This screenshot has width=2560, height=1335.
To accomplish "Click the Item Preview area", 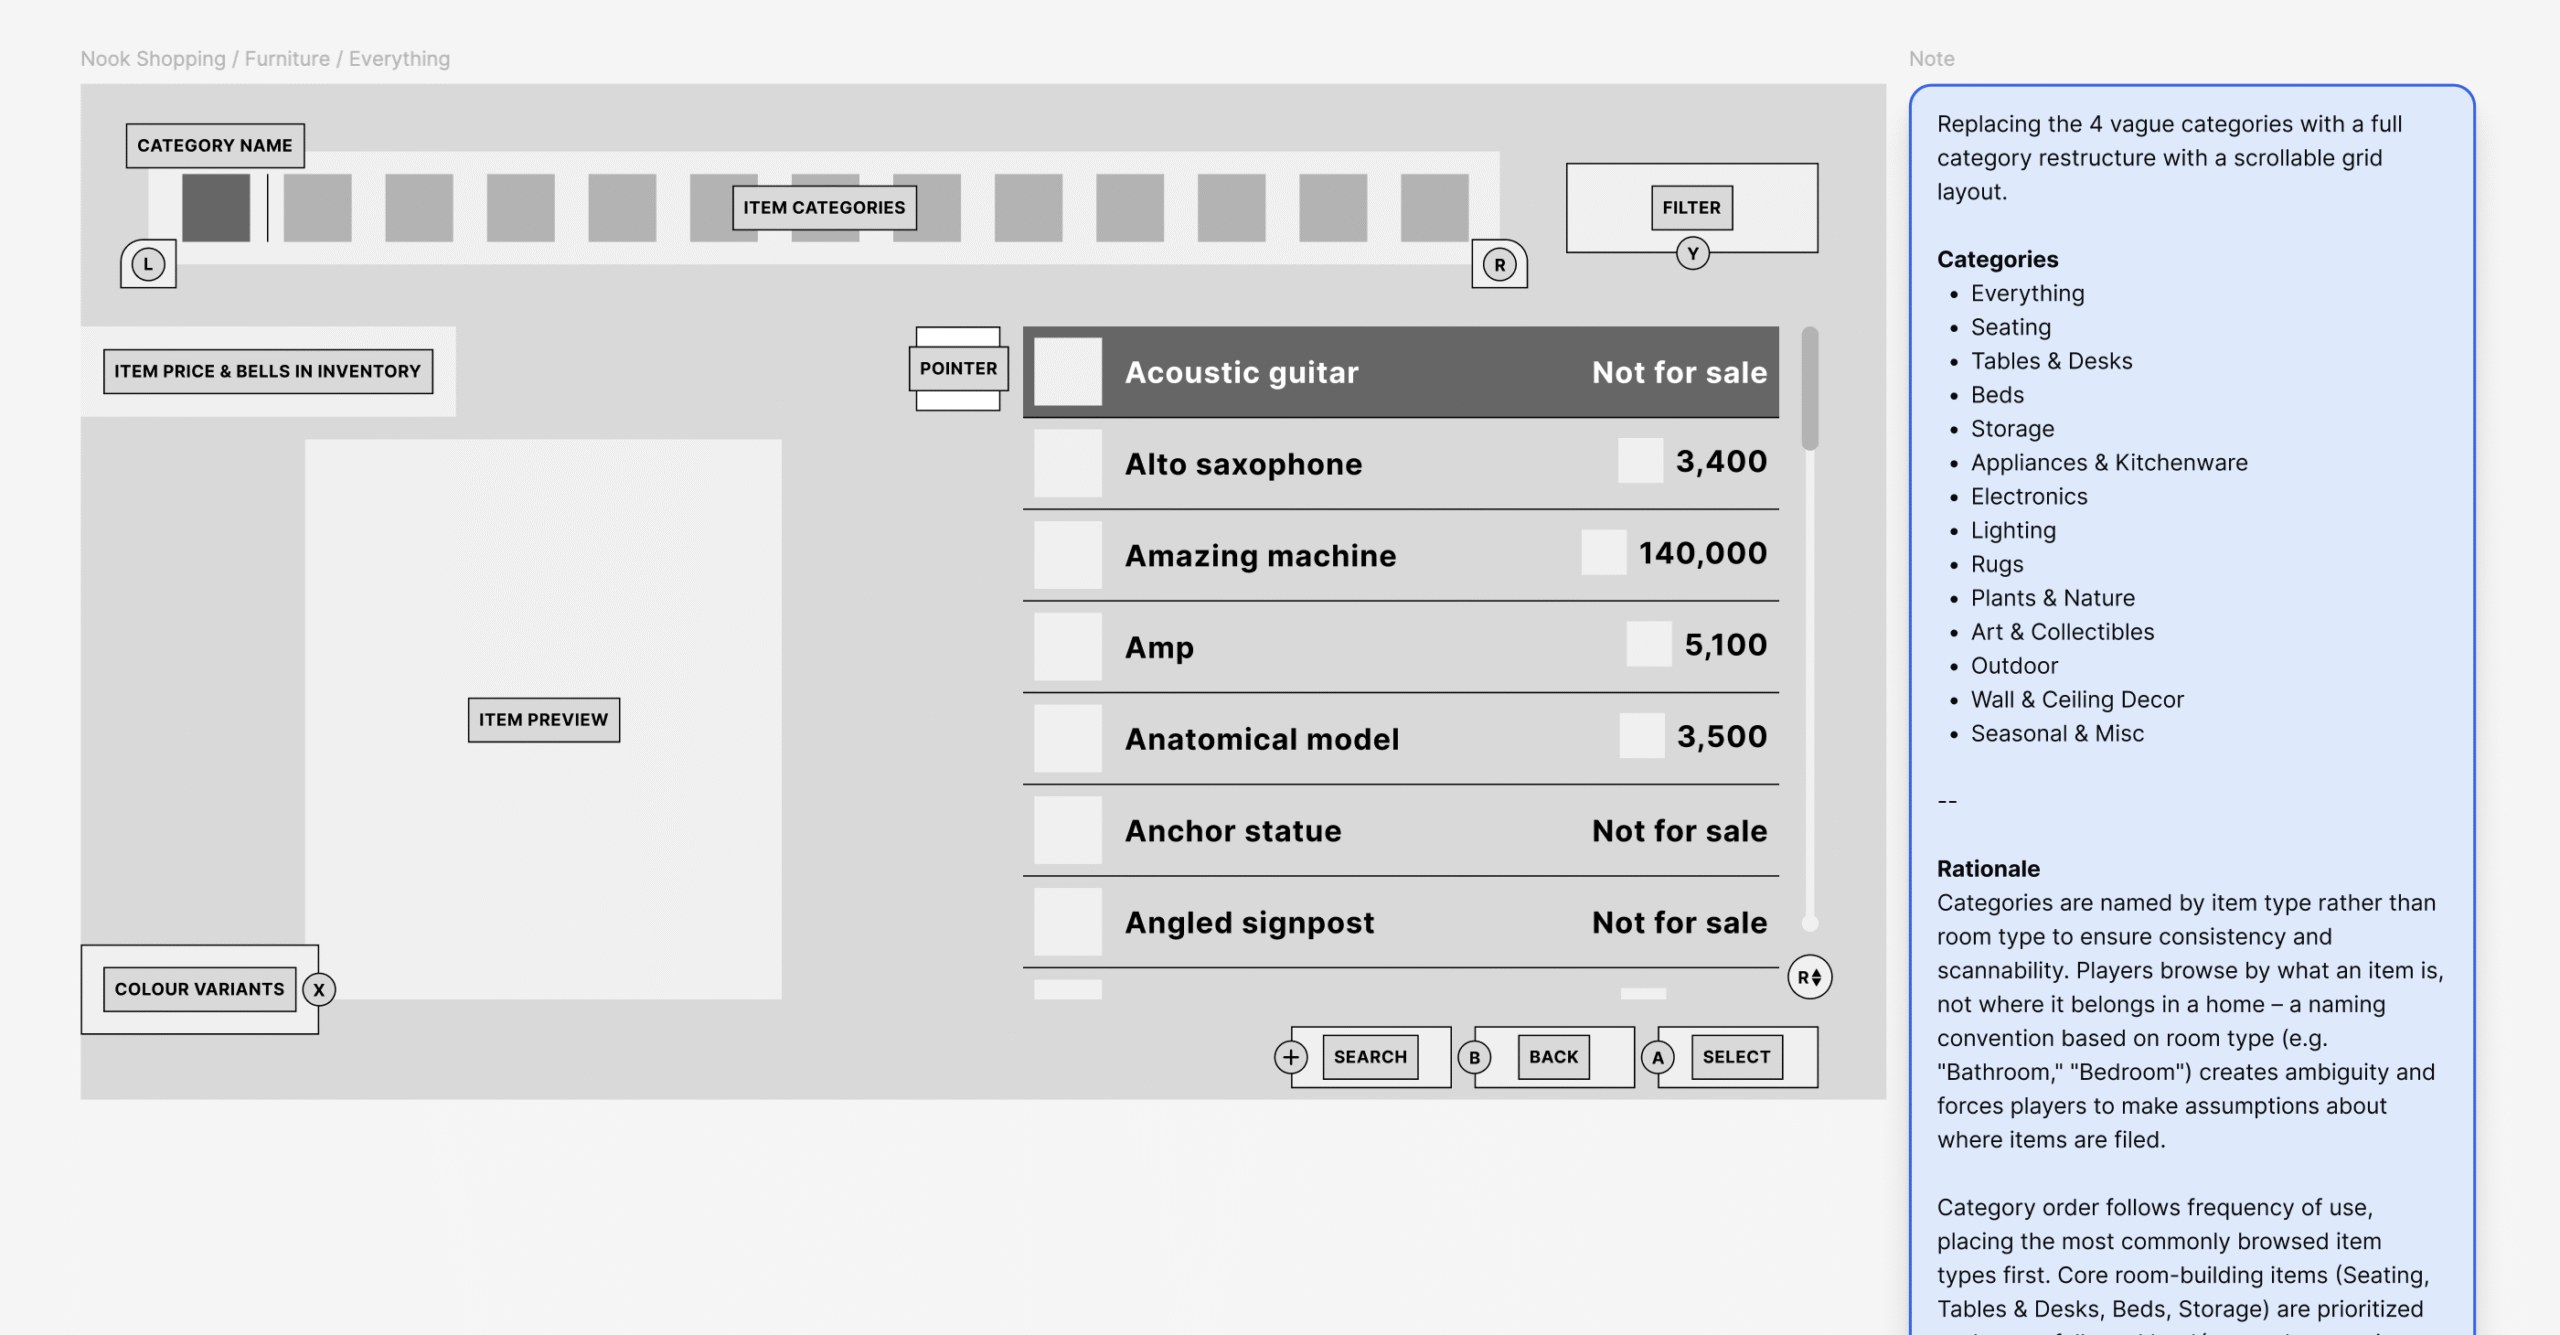I will click(x=543, y=719).
